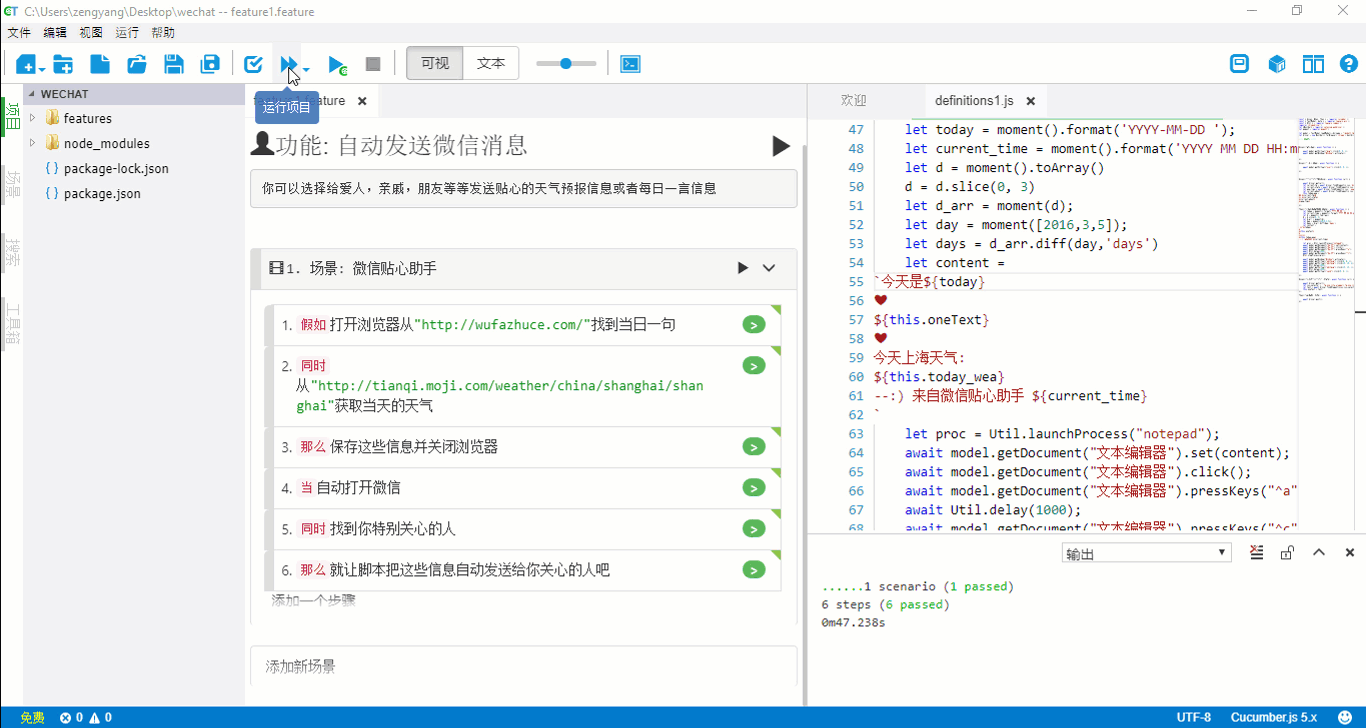Viewport: 1366px width, 728px height.
Task: Open the 编辑 menu
Action: pyautogui.click(x=55, y=33)
